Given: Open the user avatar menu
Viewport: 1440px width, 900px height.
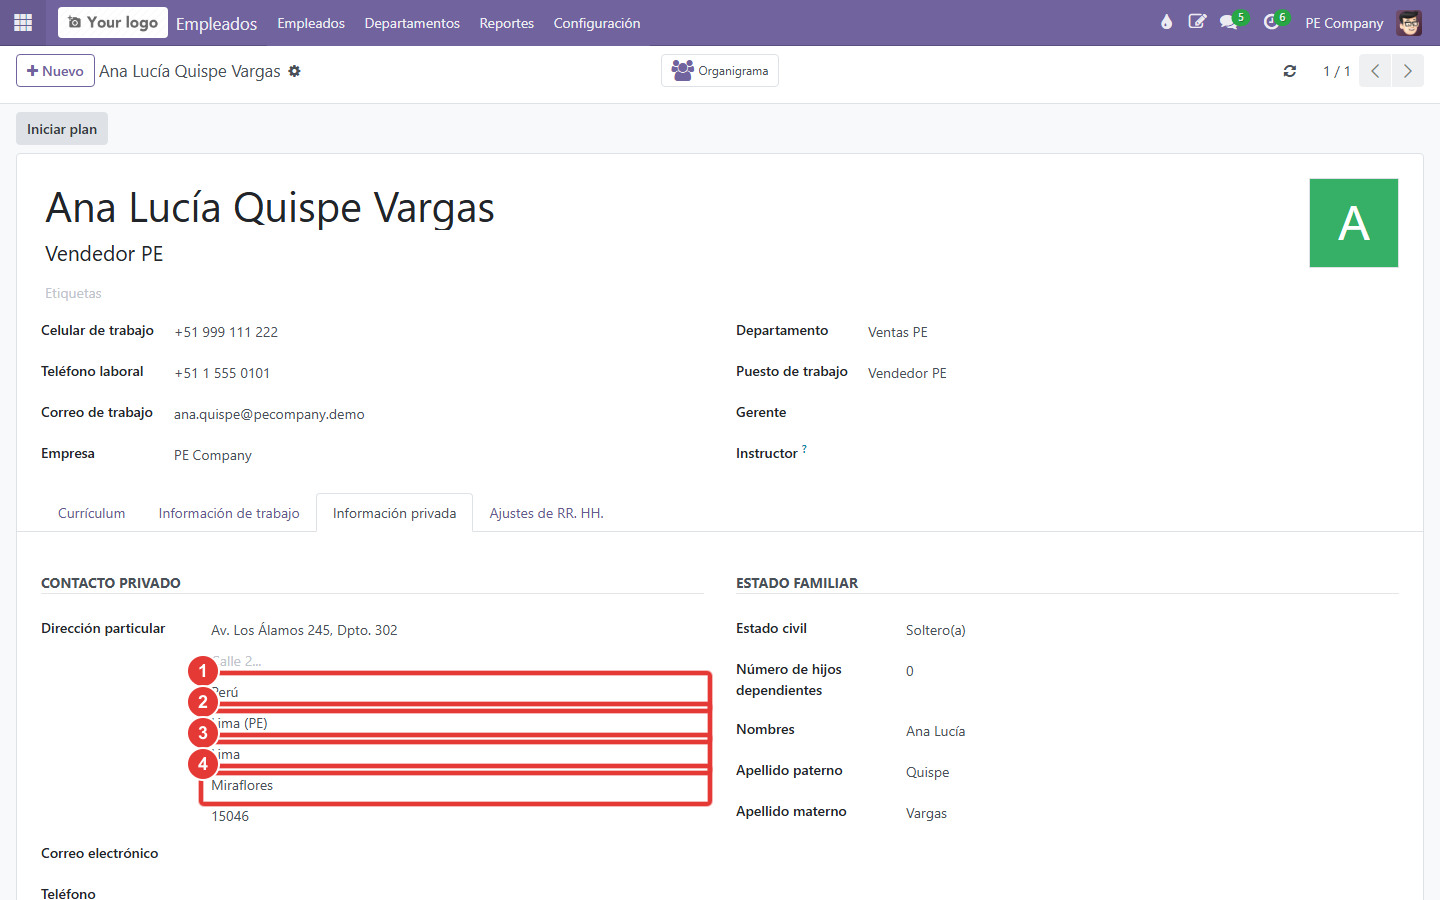Looking at the screenshot, I should click(1409, 22).
